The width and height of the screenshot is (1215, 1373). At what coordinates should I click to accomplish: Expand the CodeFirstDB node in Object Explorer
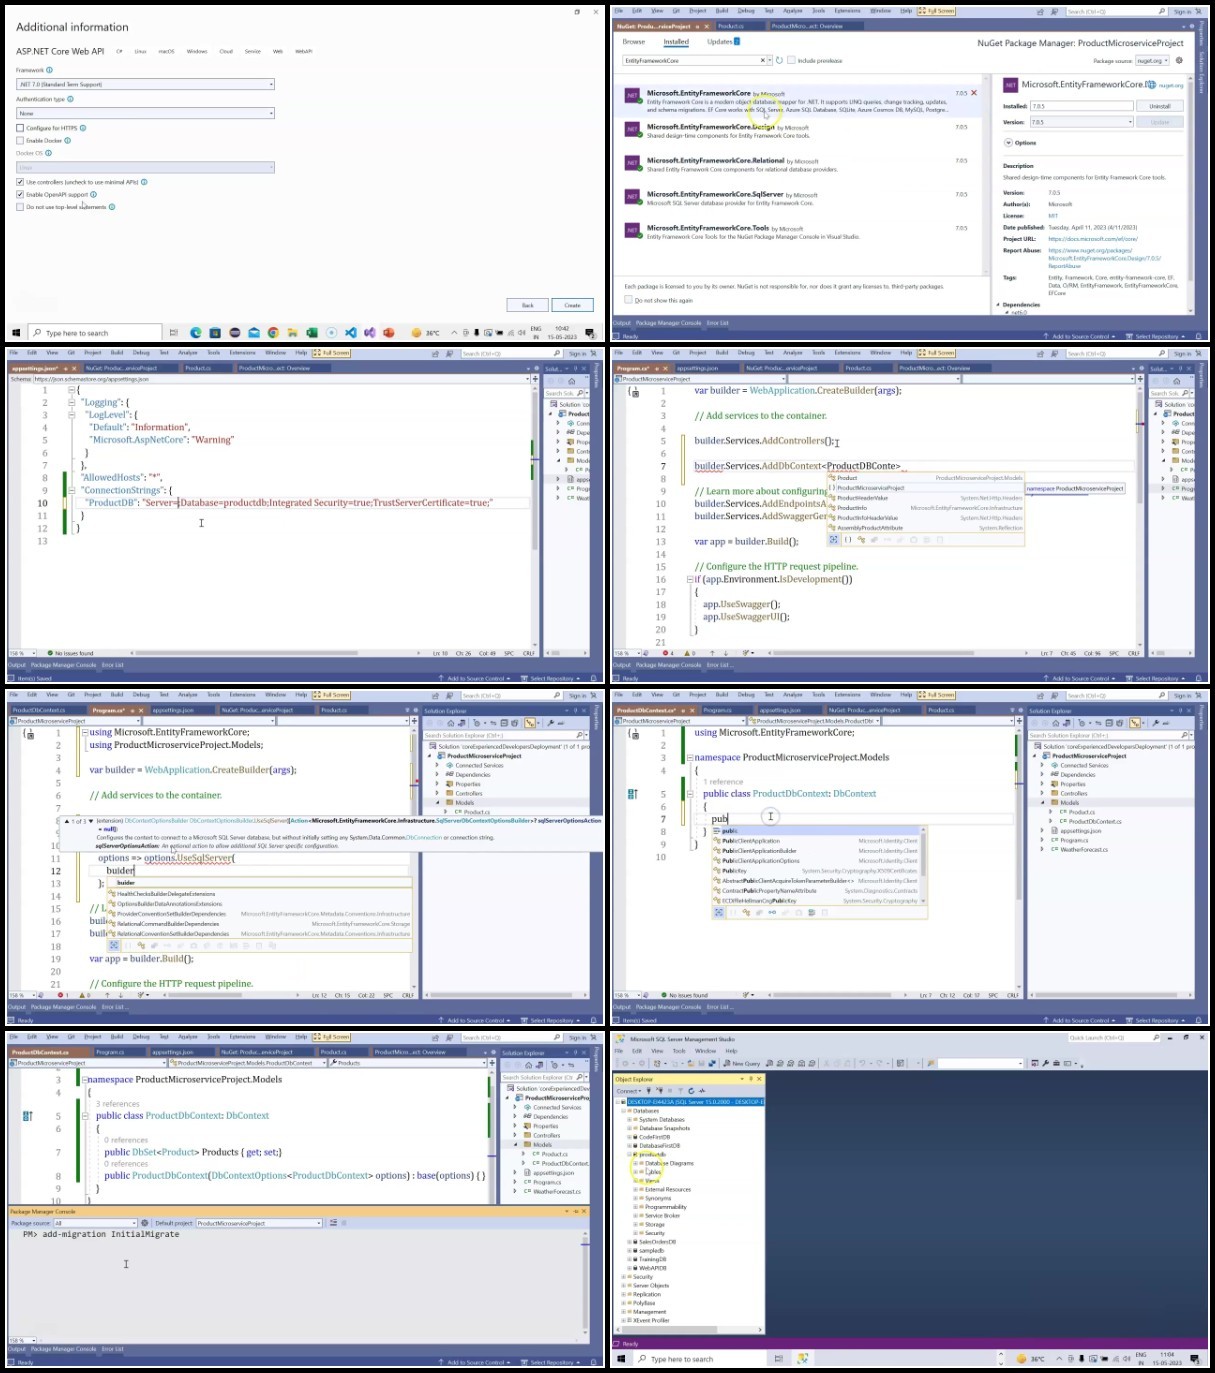tap(629, 1137)
